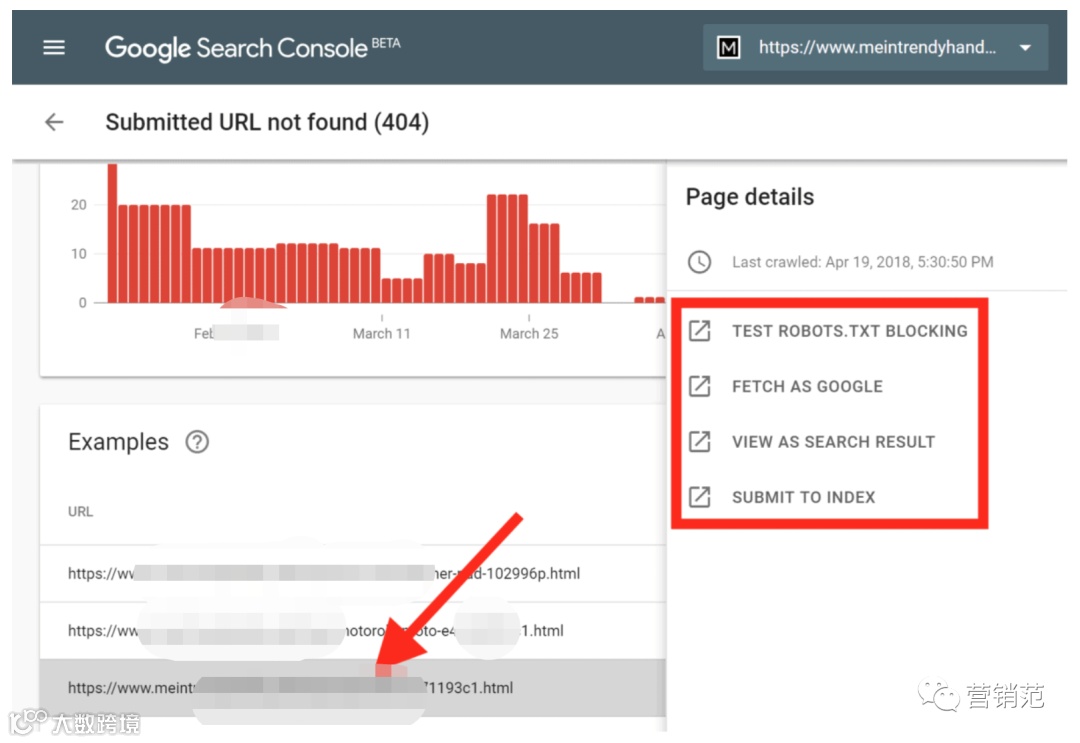This screenshot has height=743, width=1080.
Task: Select the meintrendyhand property URL
Action: pos(877,47)
